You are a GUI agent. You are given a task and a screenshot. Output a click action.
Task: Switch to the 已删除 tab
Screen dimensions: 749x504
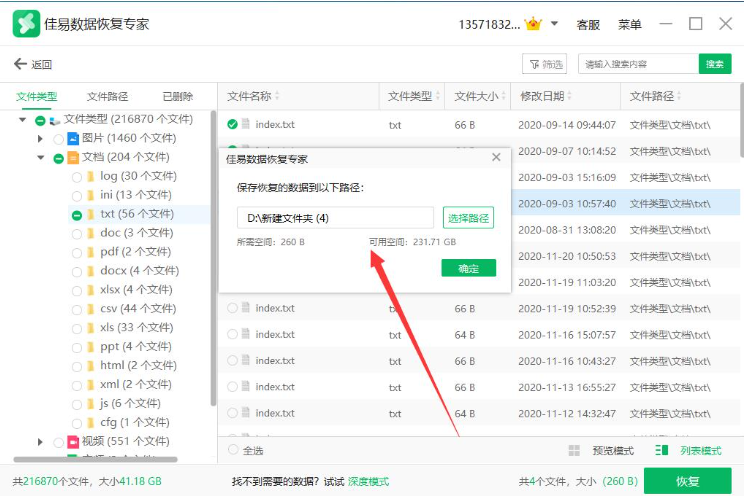[x=178, y=97]
